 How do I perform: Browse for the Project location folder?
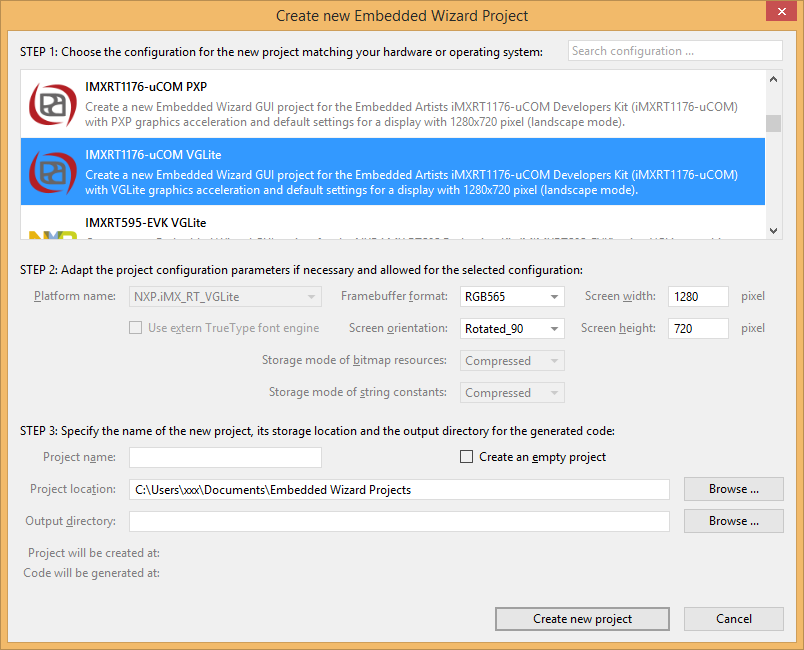click(733, 489)
